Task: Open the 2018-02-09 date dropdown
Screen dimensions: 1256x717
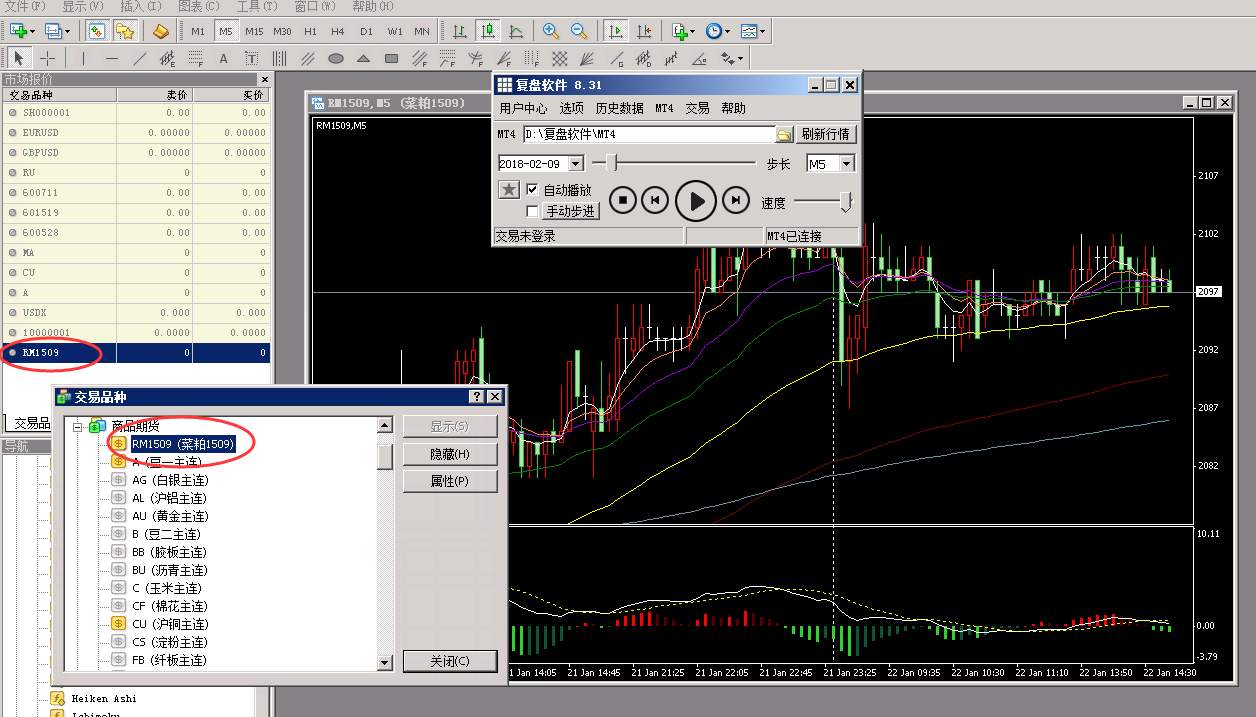Action: (577, 164)
